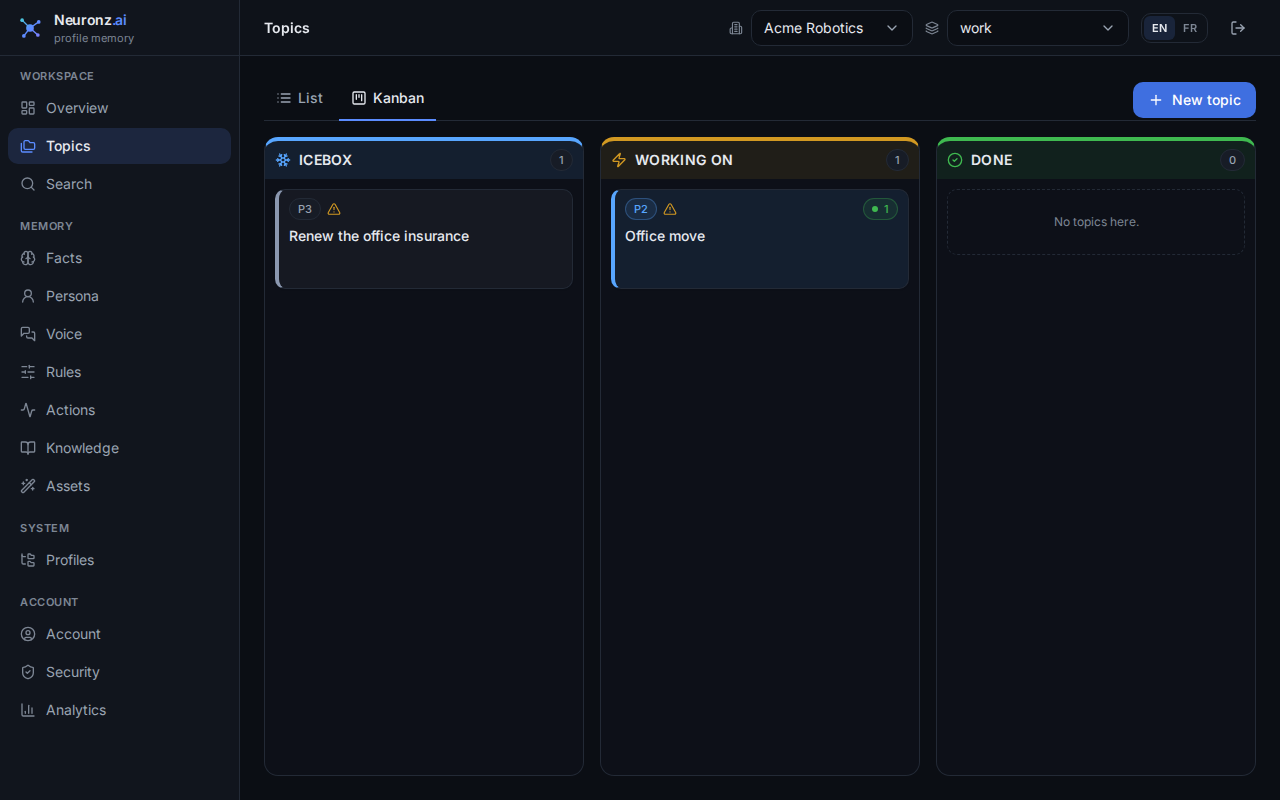
Task: Click the green count badge on Office move
Action: point(880,209)
